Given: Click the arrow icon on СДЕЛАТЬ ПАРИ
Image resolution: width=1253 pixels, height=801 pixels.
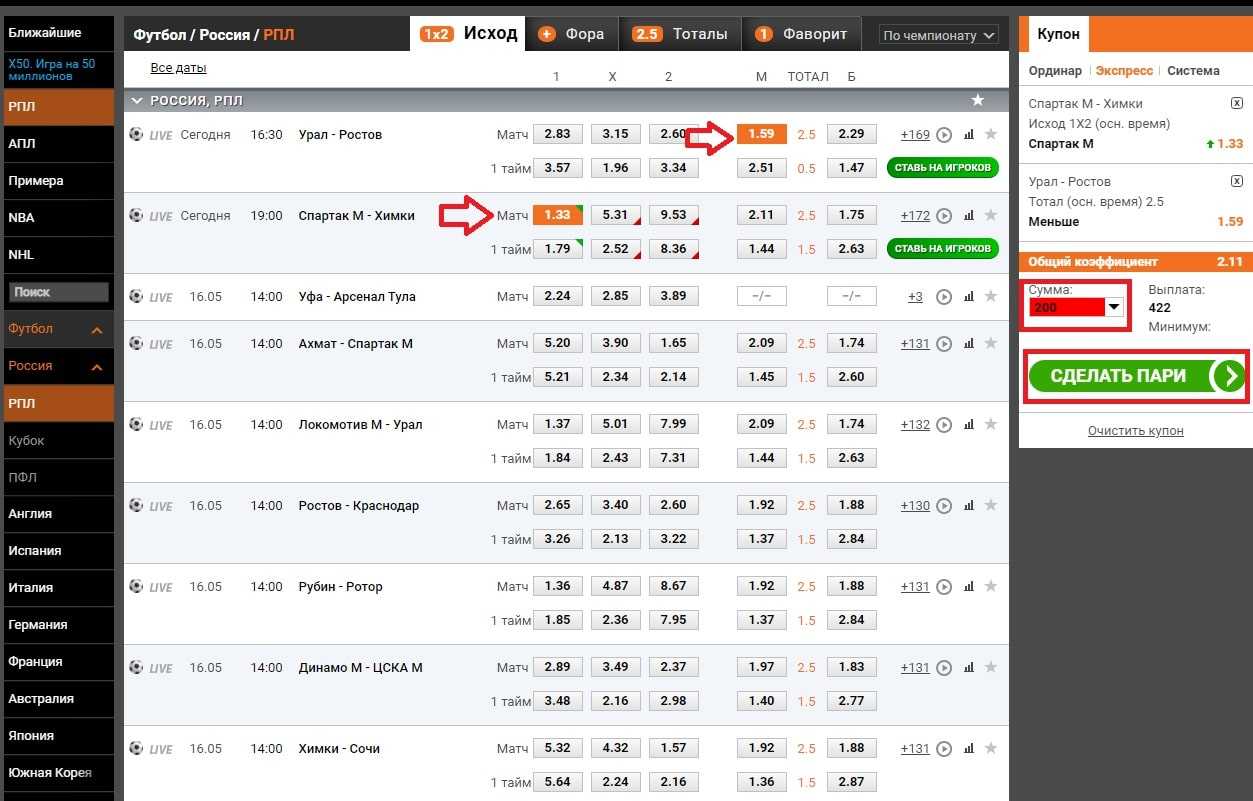Looking at the screenshot, I should click(x=1229, y=376).
